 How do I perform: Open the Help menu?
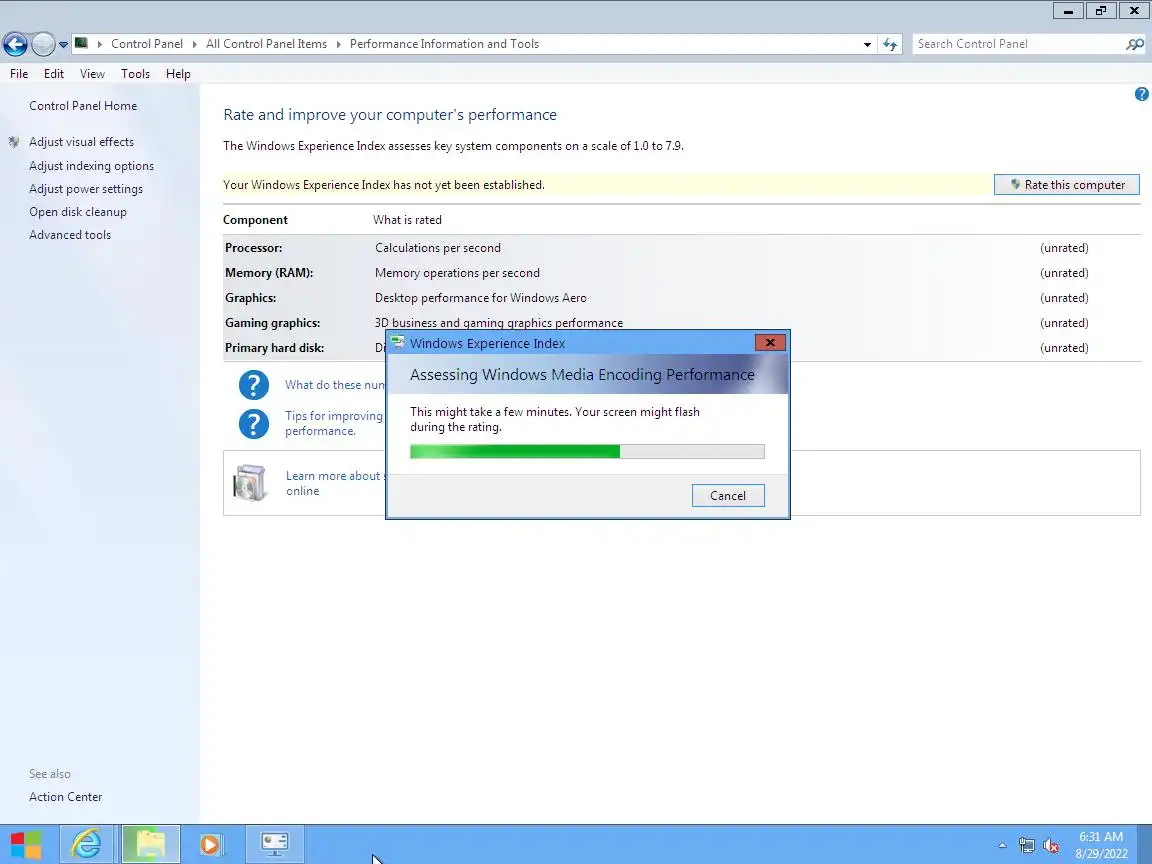(x=178, y=73)
